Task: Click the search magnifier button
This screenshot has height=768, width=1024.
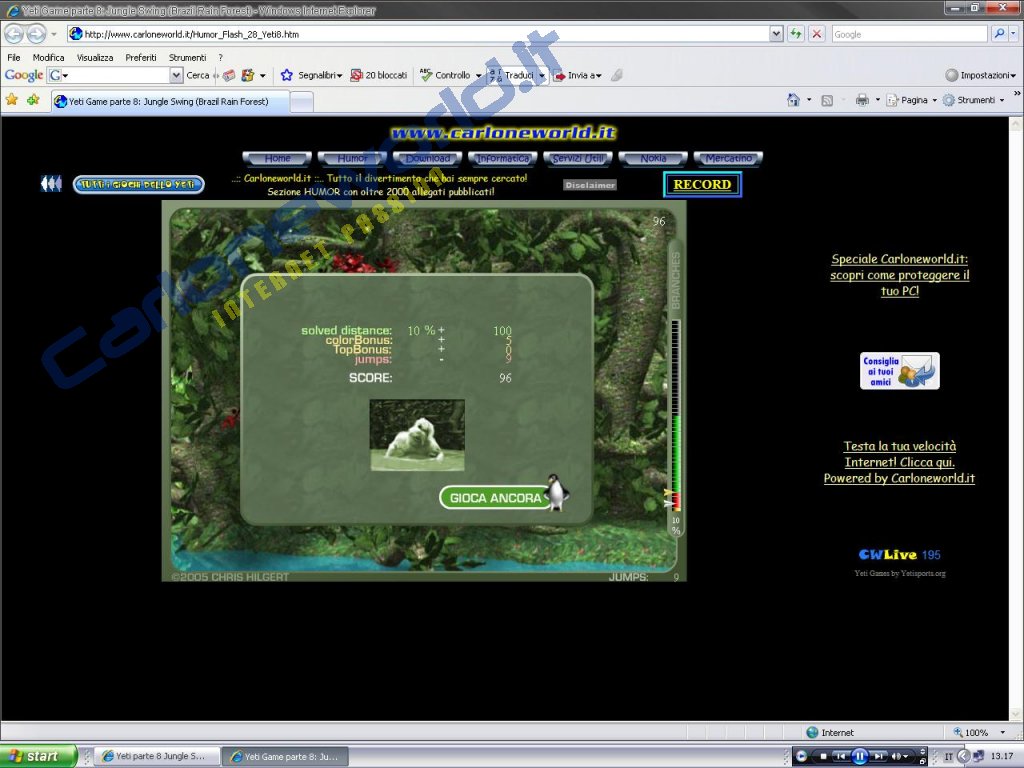Action: 999,34
